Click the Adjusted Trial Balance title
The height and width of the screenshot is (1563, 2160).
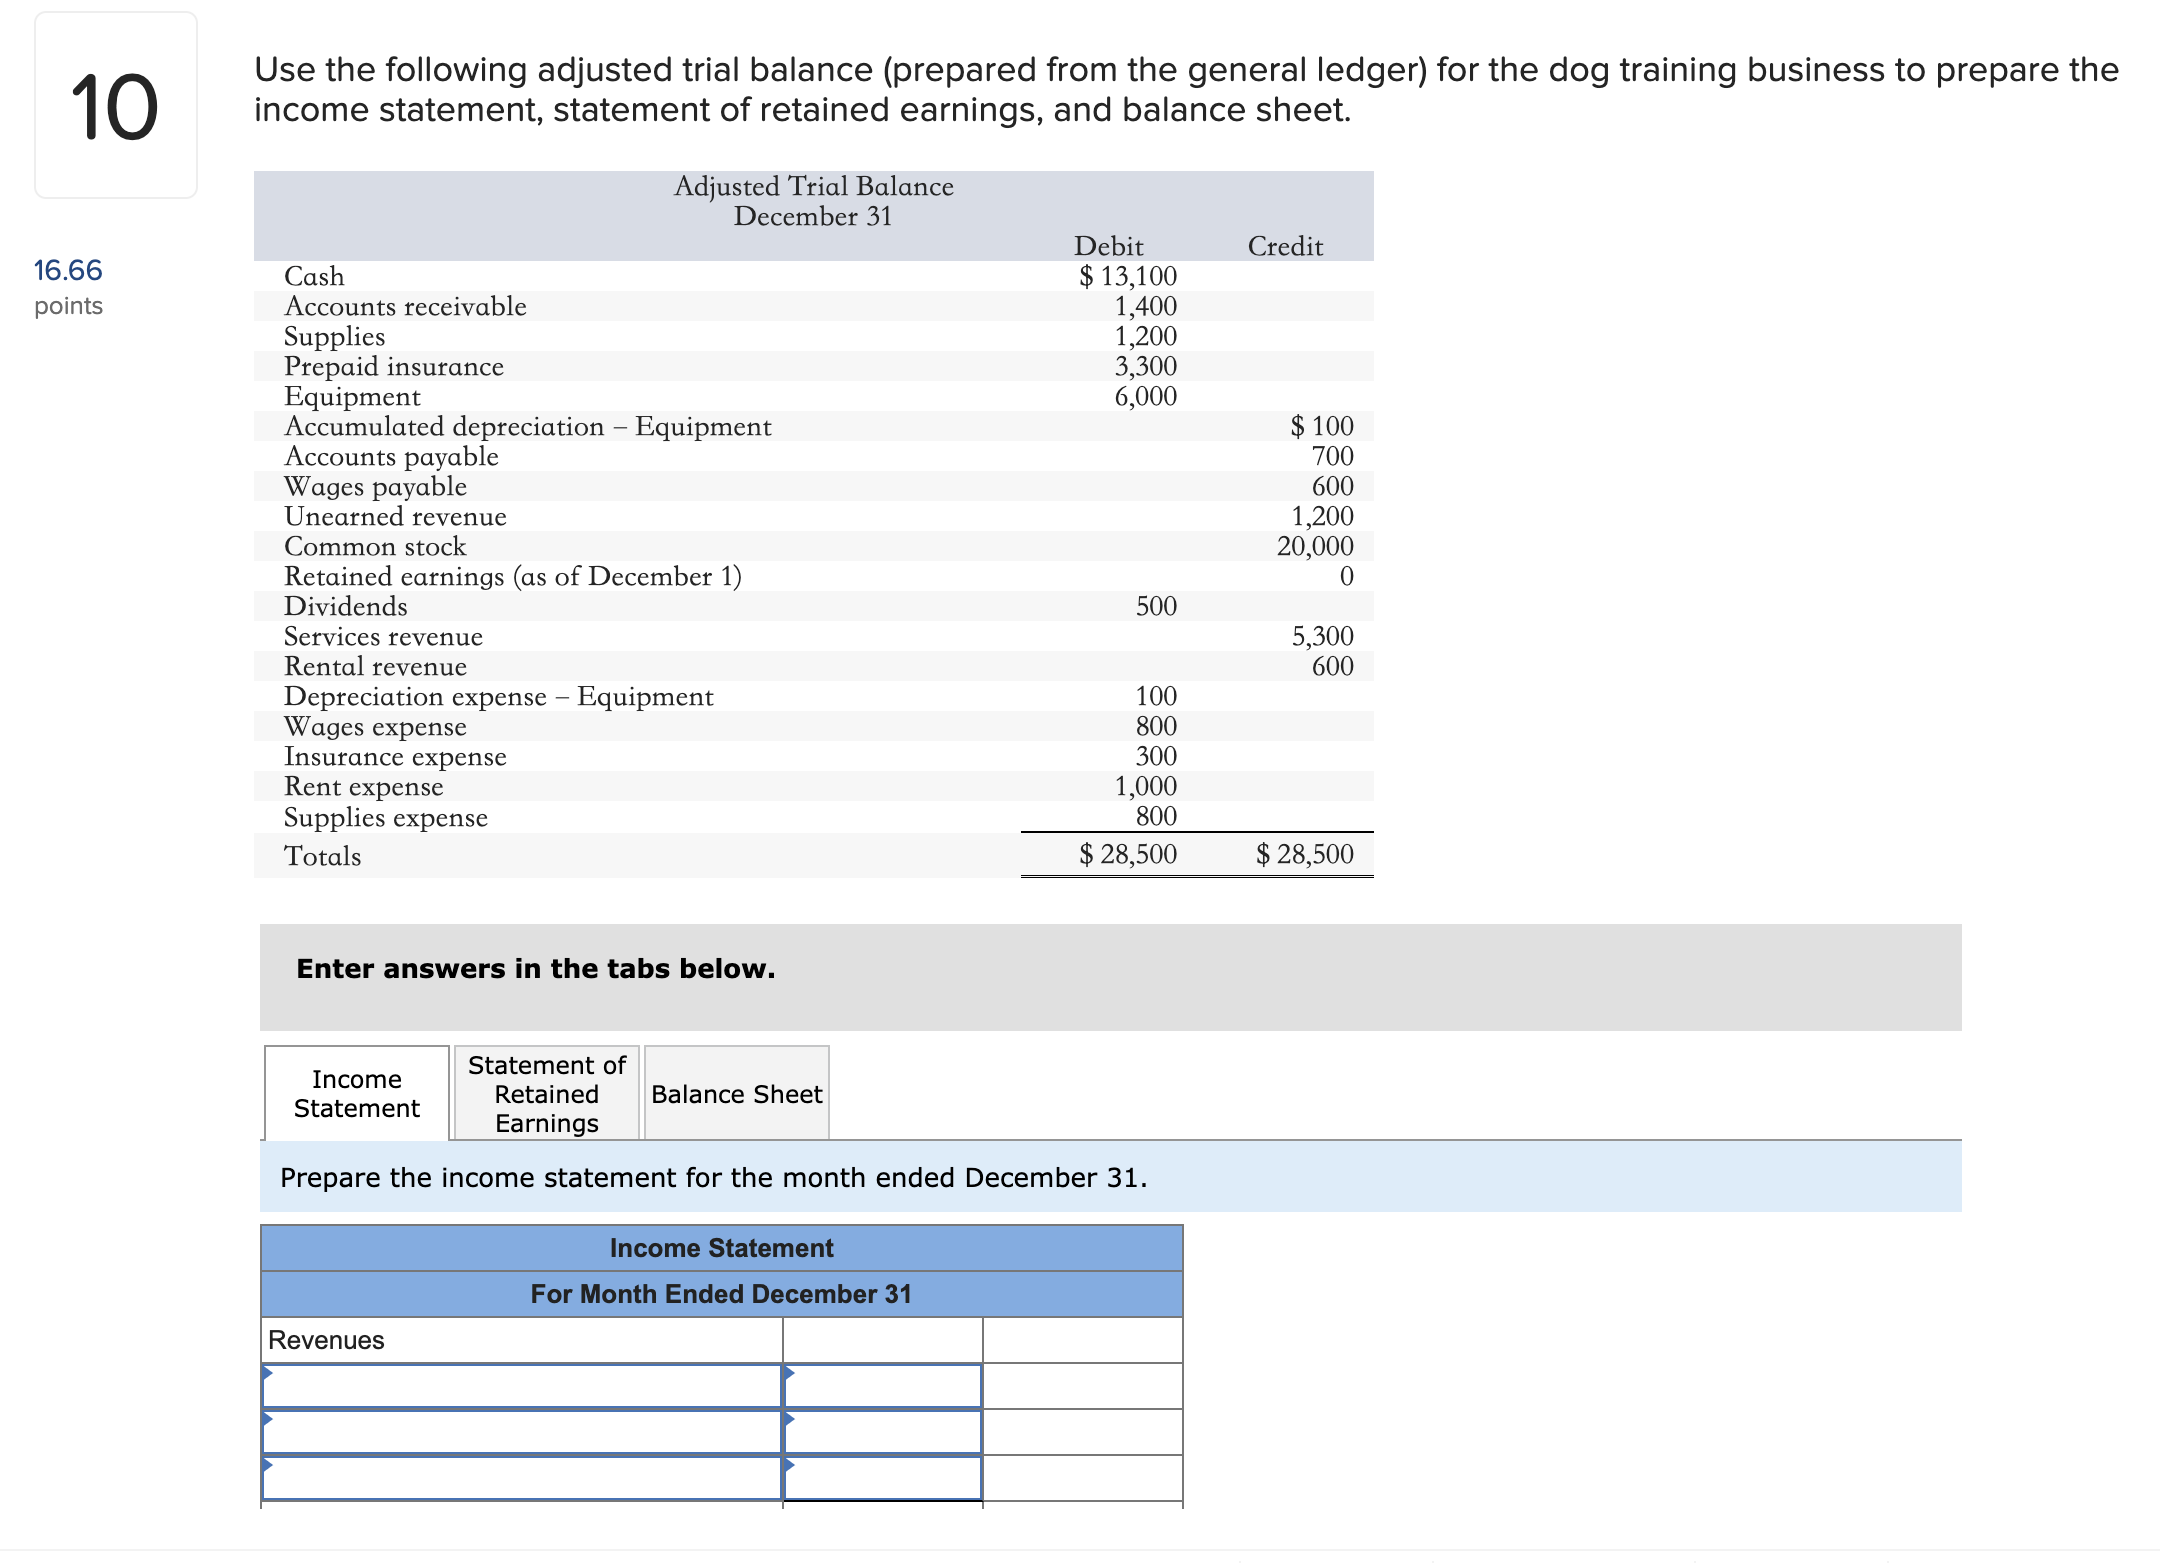point(814,186)
